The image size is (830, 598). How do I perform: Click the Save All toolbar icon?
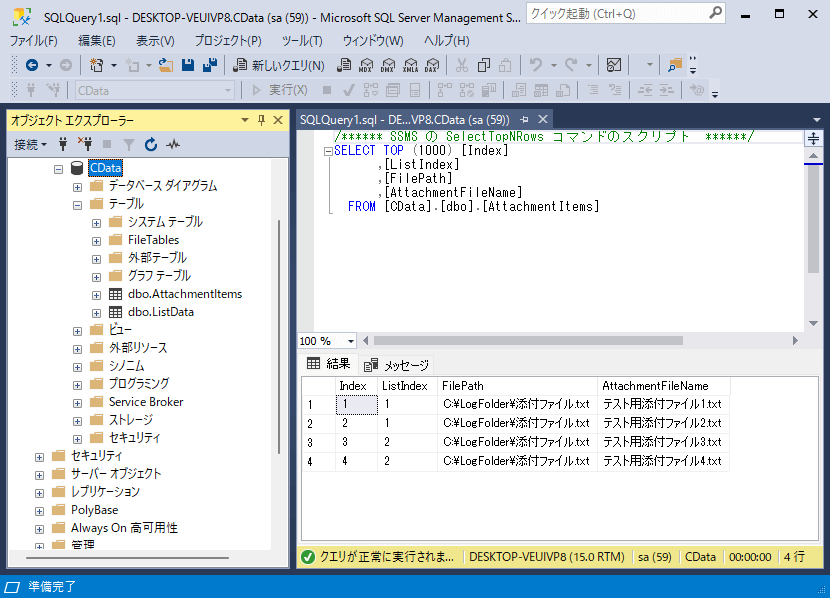click(209, 65)
